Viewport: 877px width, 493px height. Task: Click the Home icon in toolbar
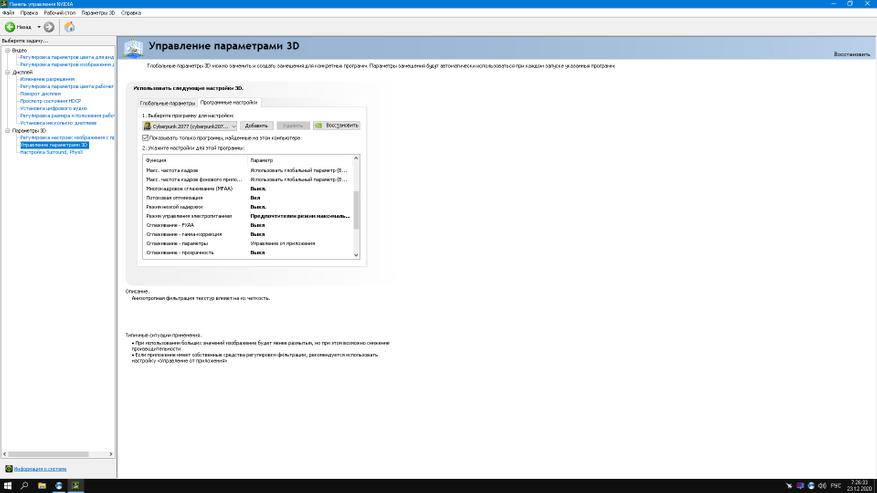coord(69,27)
